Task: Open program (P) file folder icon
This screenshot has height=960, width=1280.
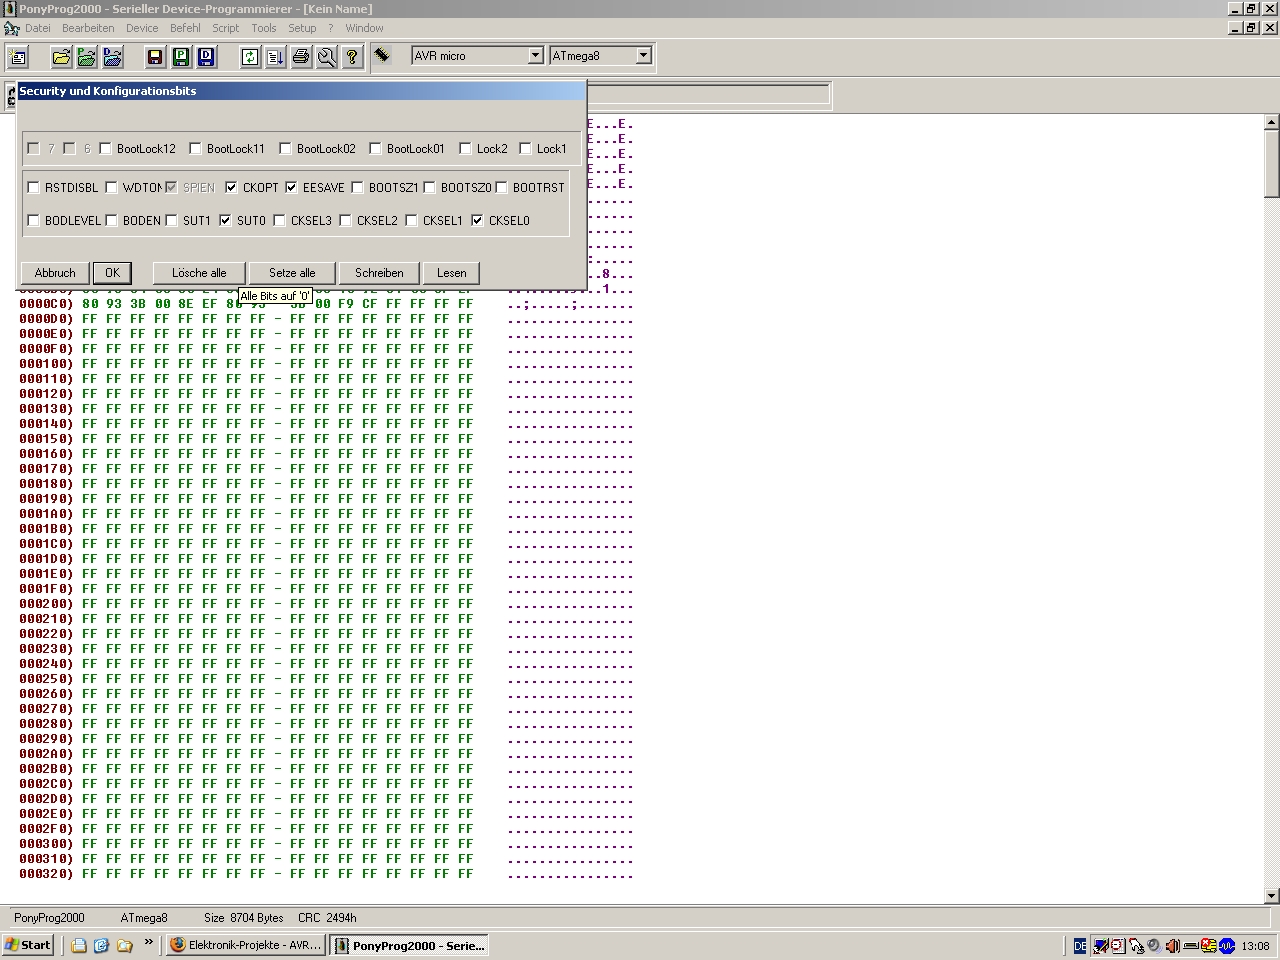Action: pos(87,57)
